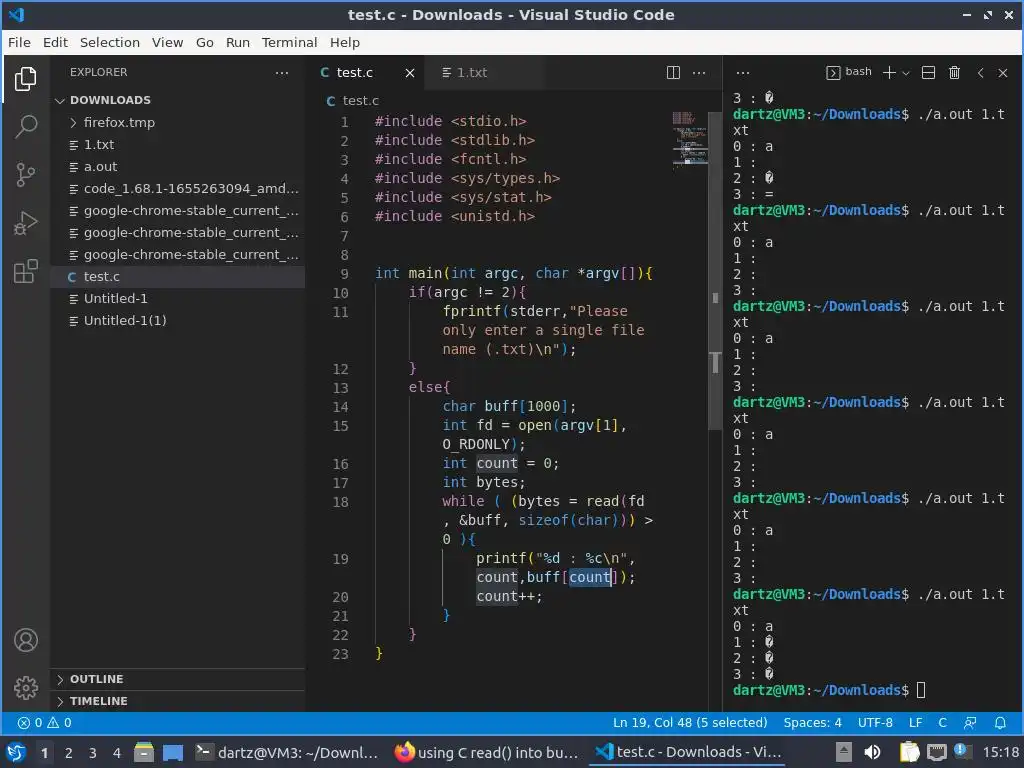Click the editor minimap

(x=690, y=140)
